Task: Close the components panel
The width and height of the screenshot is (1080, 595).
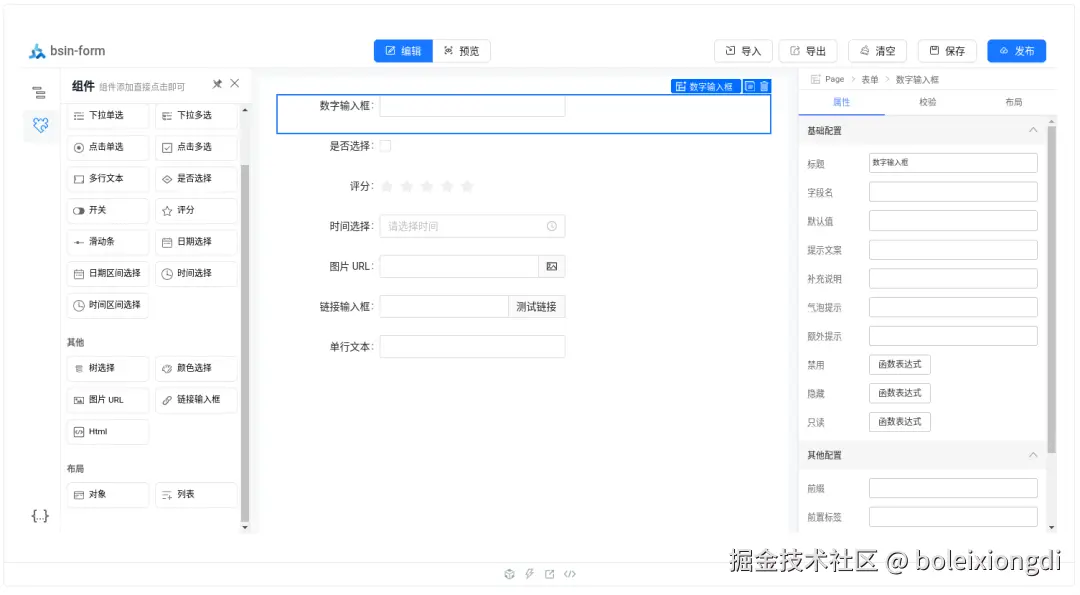Action: 235,83
